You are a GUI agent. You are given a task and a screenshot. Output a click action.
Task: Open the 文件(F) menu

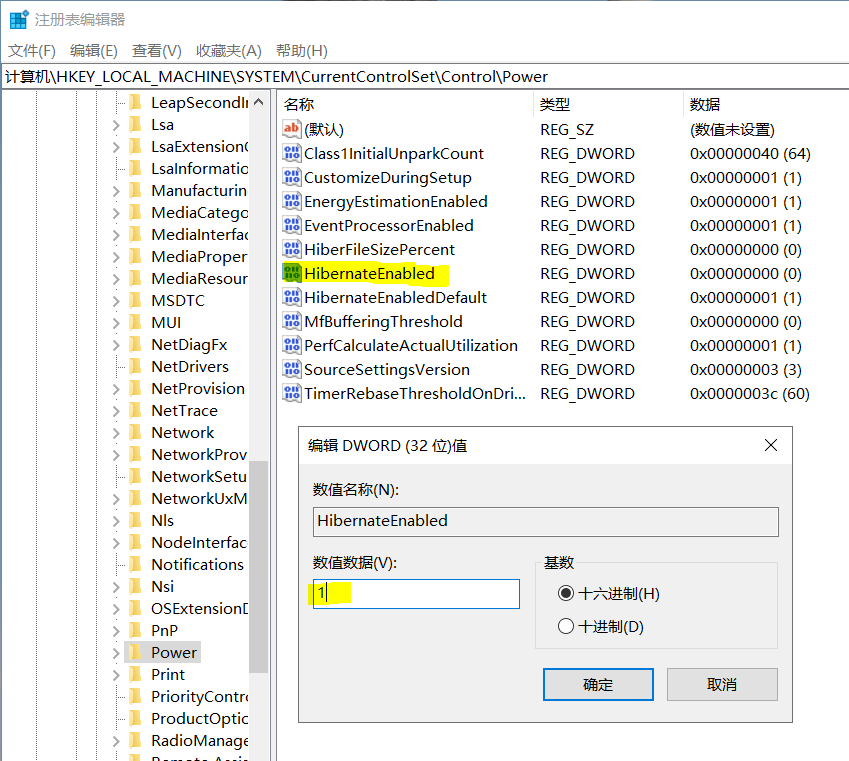click(32, 51)
